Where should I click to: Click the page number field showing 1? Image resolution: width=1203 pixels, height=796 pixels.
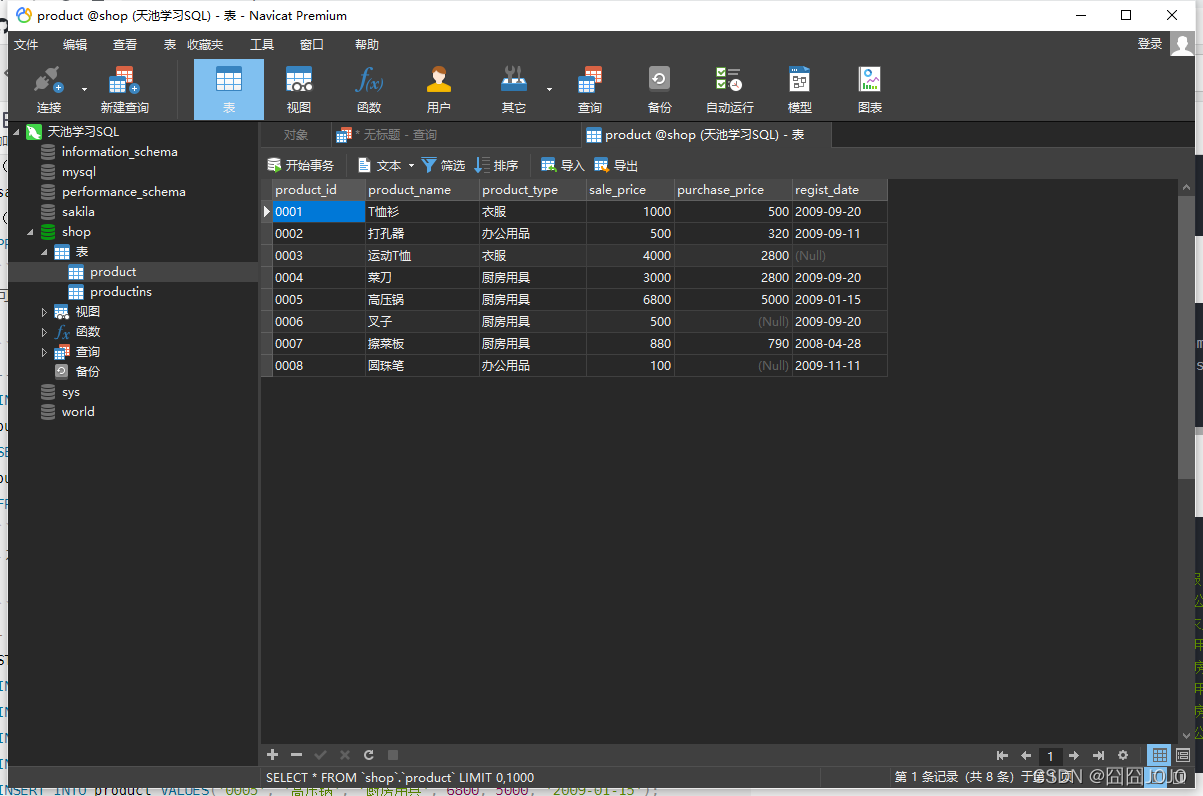point(1050,757)
